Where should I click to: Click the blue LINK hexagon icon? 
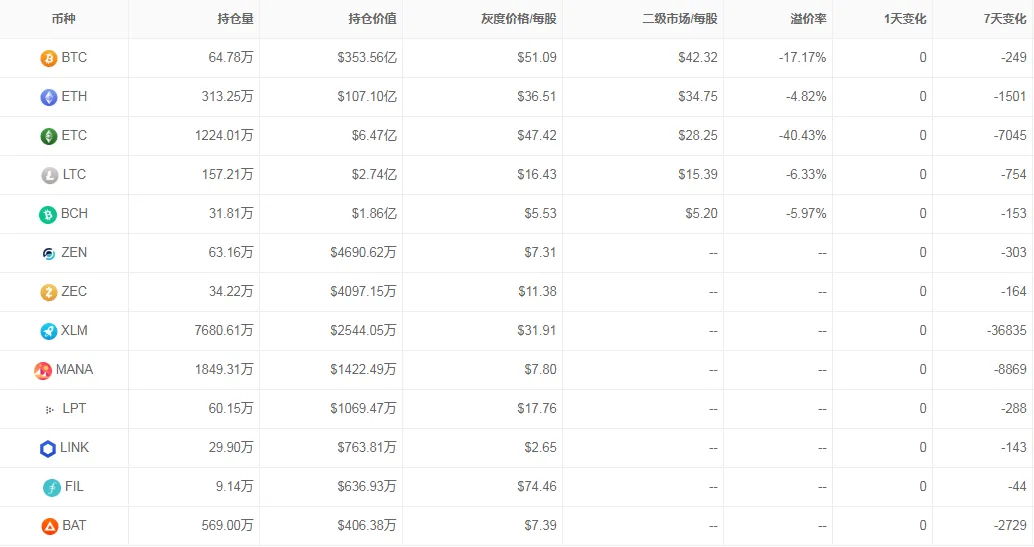click(47, 449)
